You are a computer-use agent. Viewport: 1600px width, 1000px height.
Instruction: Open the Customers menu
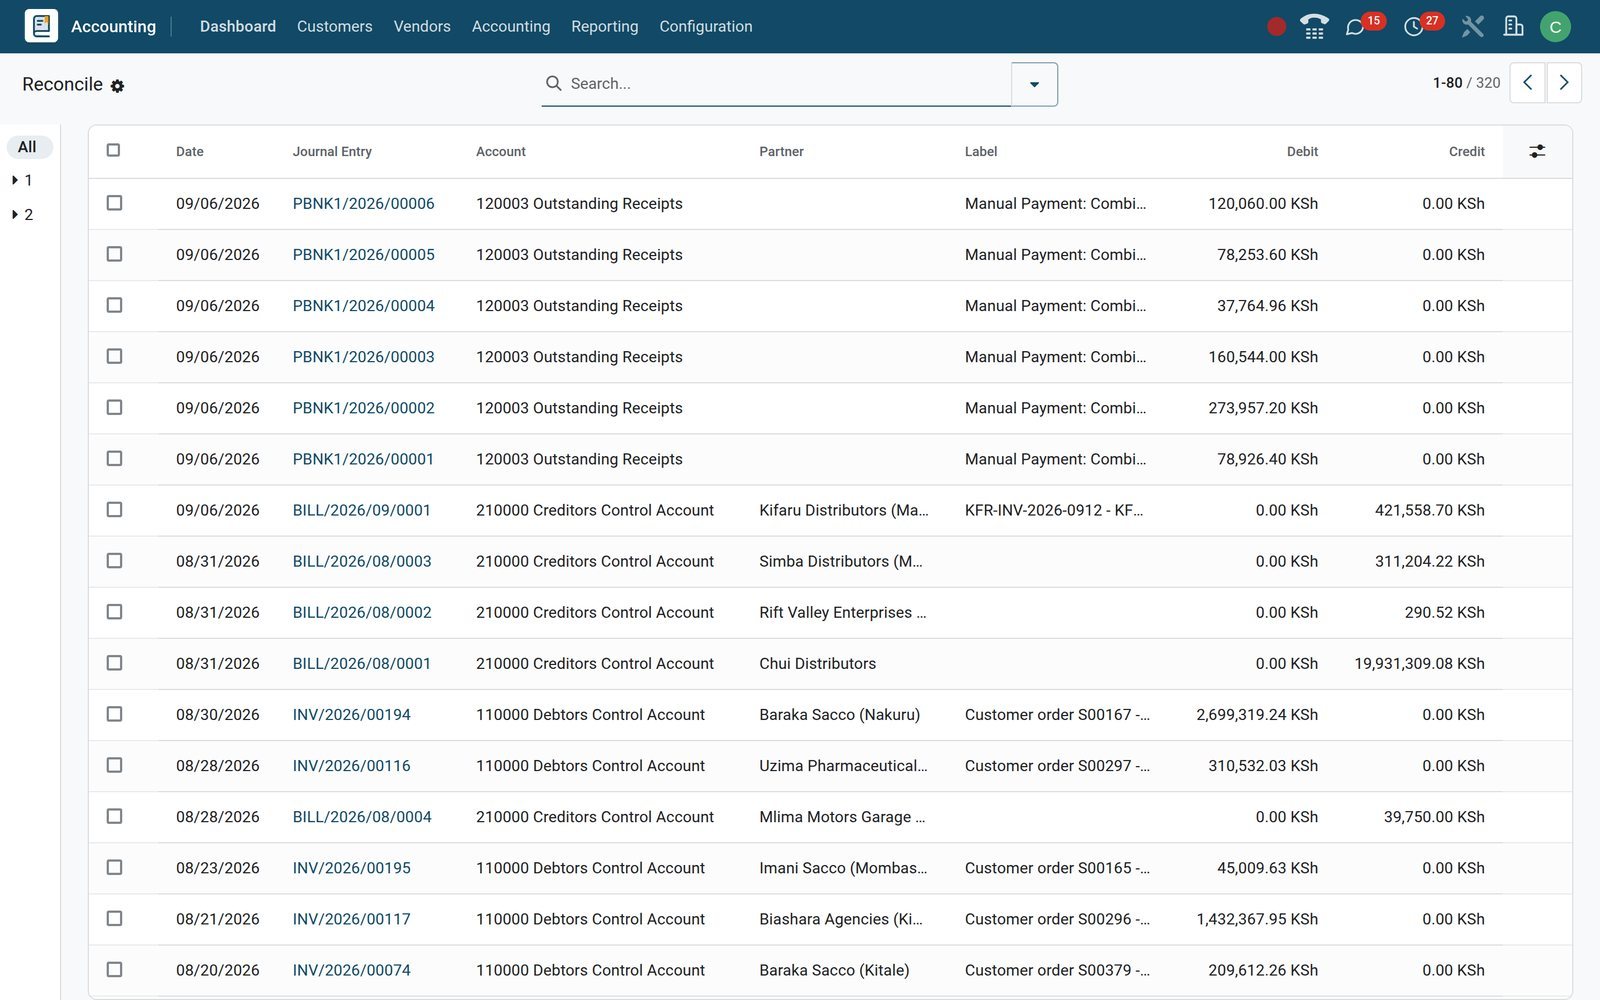pos(334,27)
